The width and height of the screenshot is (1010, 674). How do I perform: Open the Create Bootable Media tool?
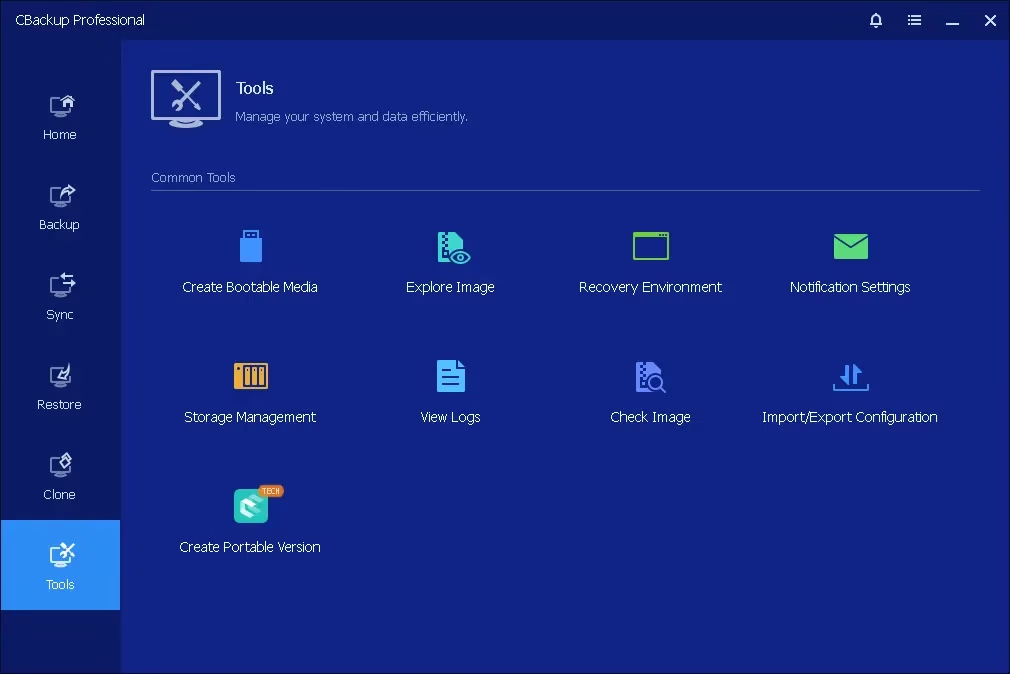[250, 247]
